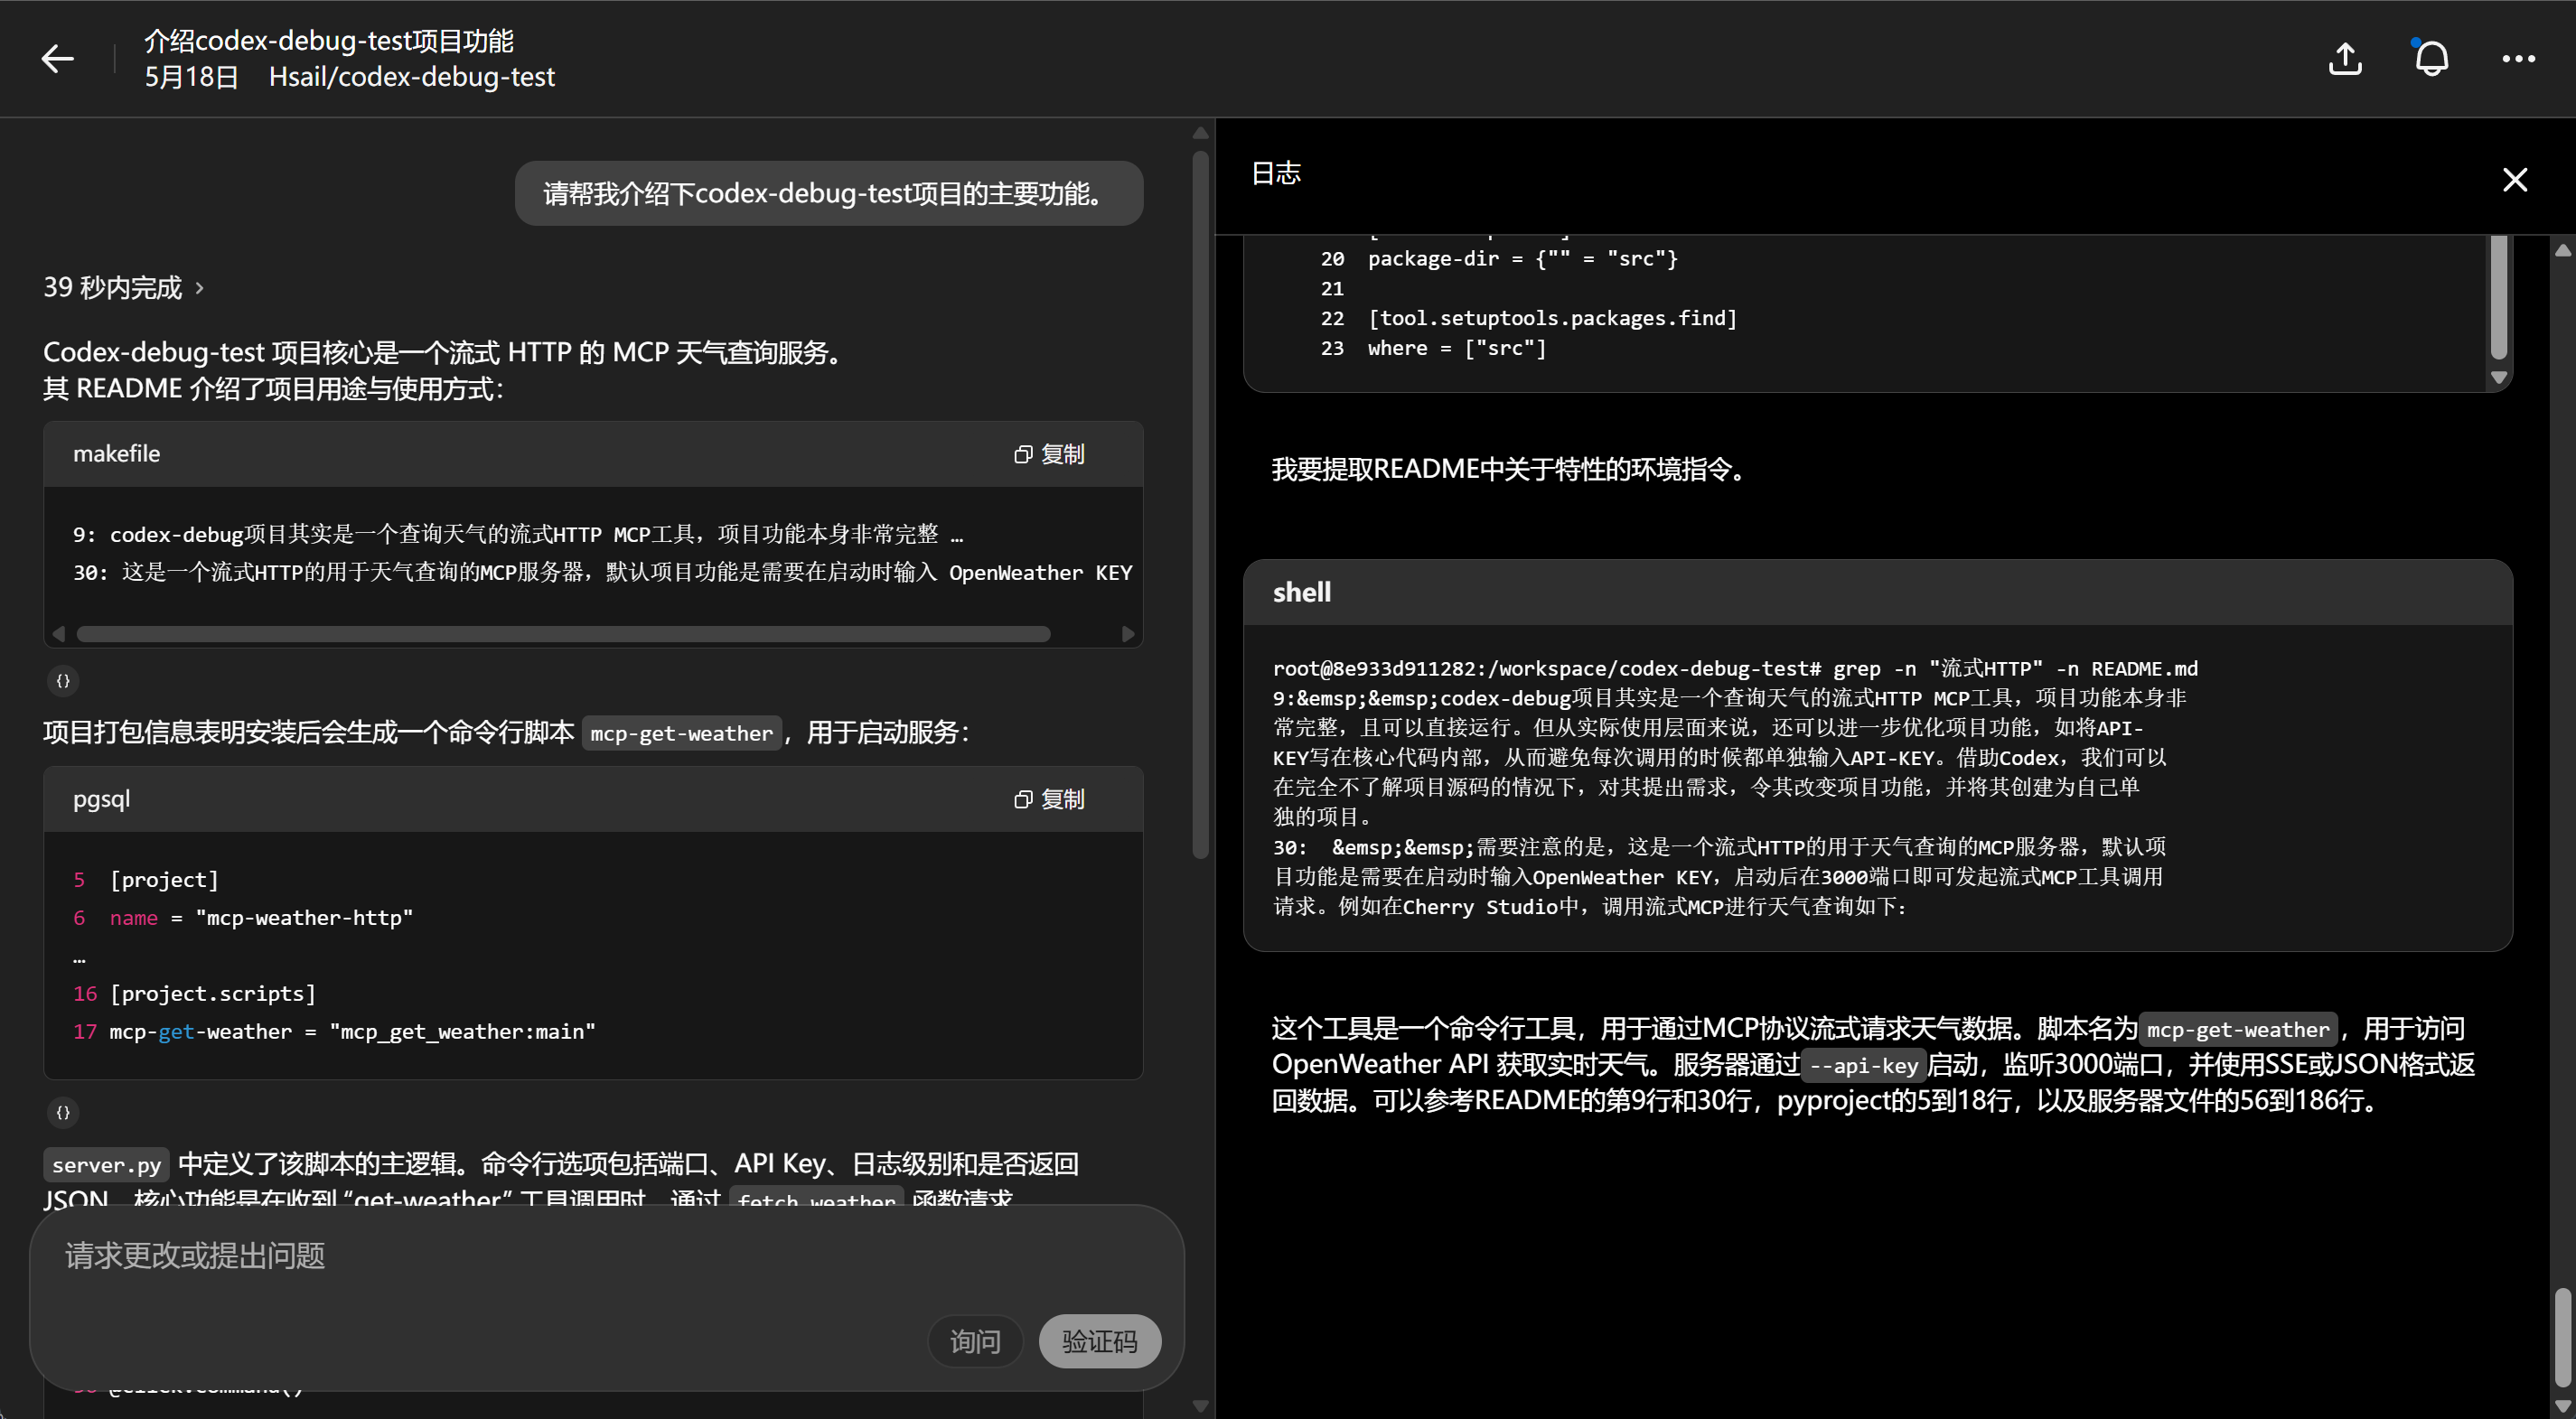Open Hsail/codex-debug-test repository label

point(411,77)
